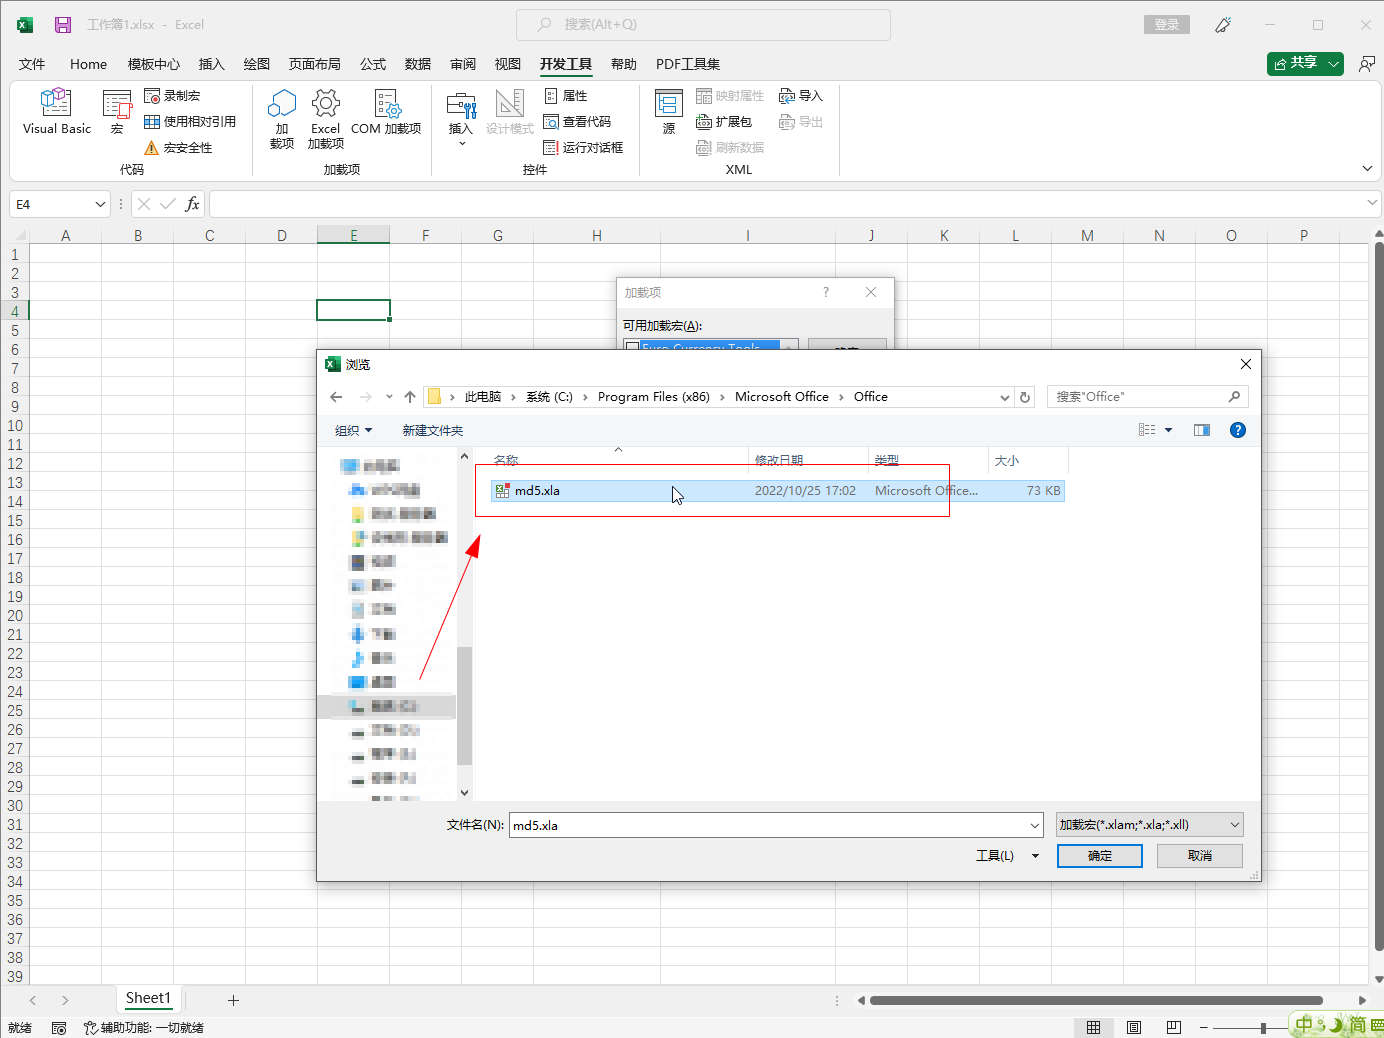1384x1038 pixels.
Task: Click Cancel (取消) in Browse dialog
Action: click(x=1199, y=856)
